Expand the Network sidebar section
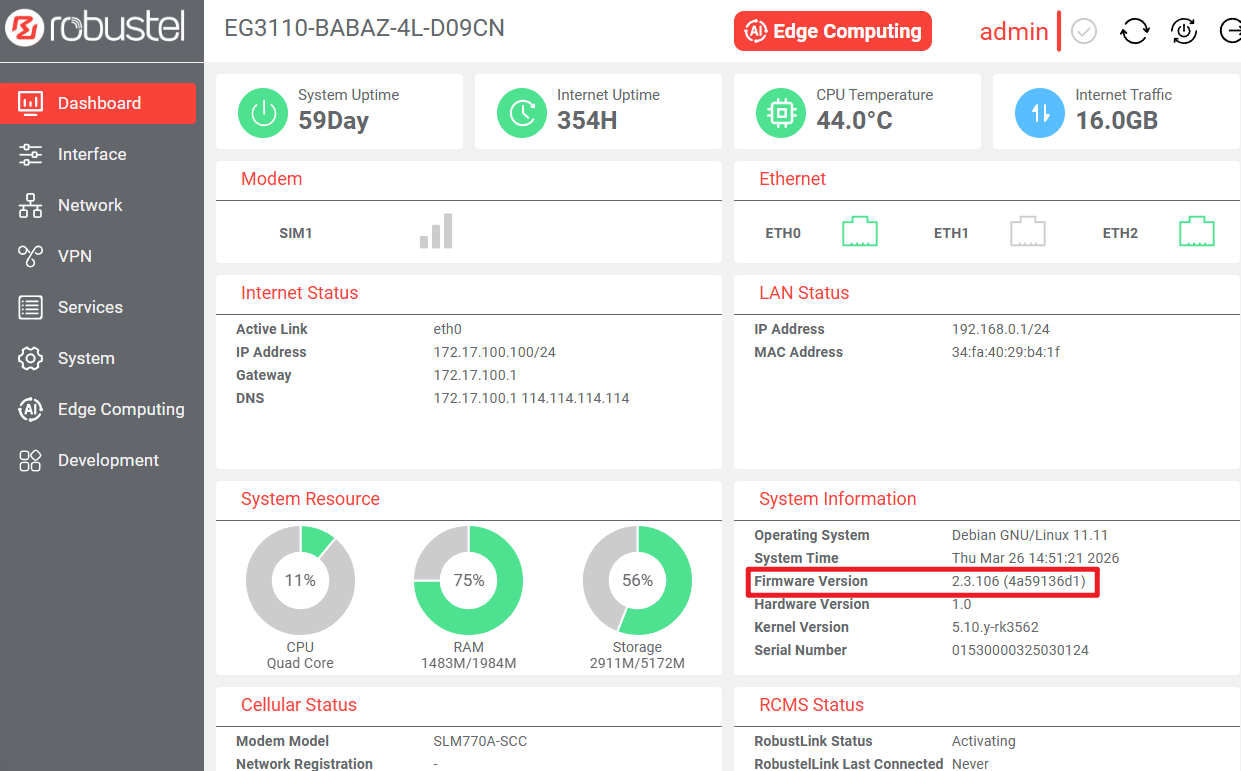The image size is (1241, 771). click(x=89, y=205)
